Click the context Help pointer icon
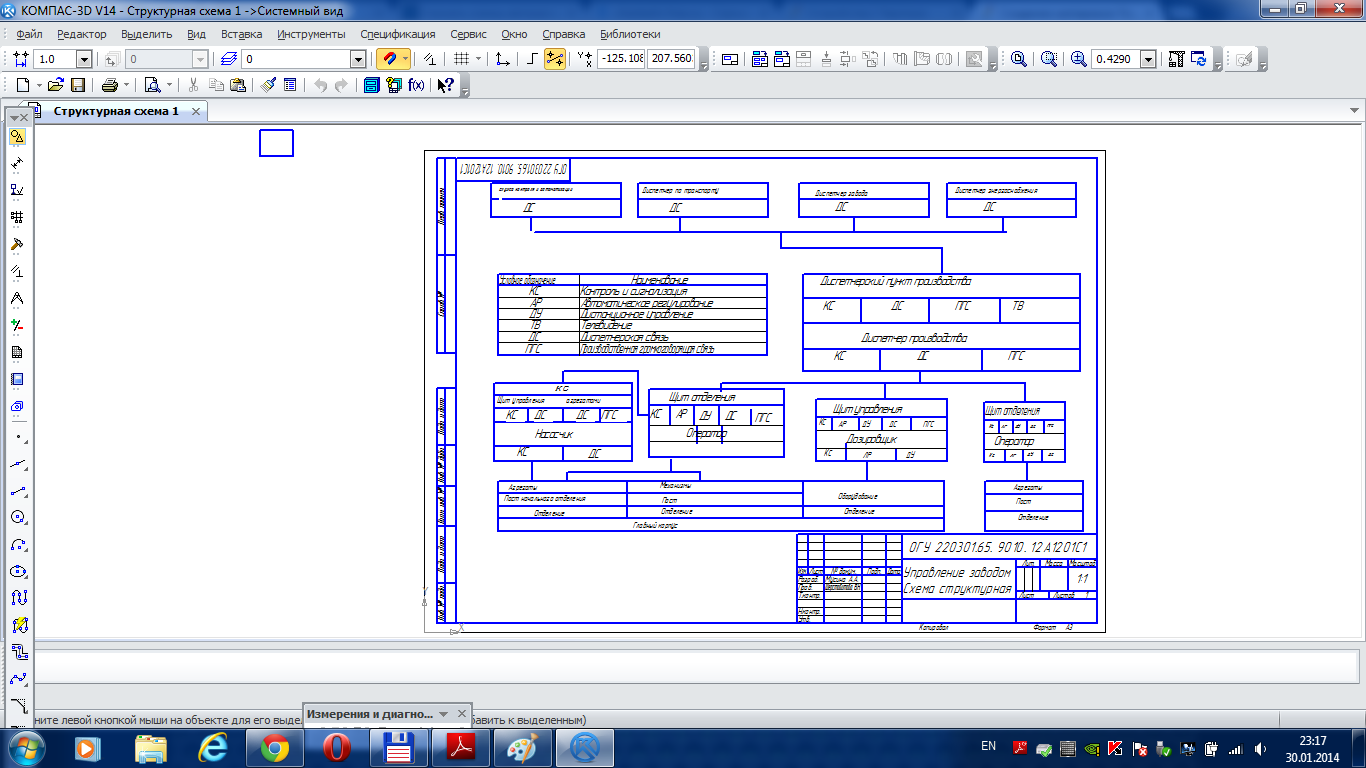 446,85
